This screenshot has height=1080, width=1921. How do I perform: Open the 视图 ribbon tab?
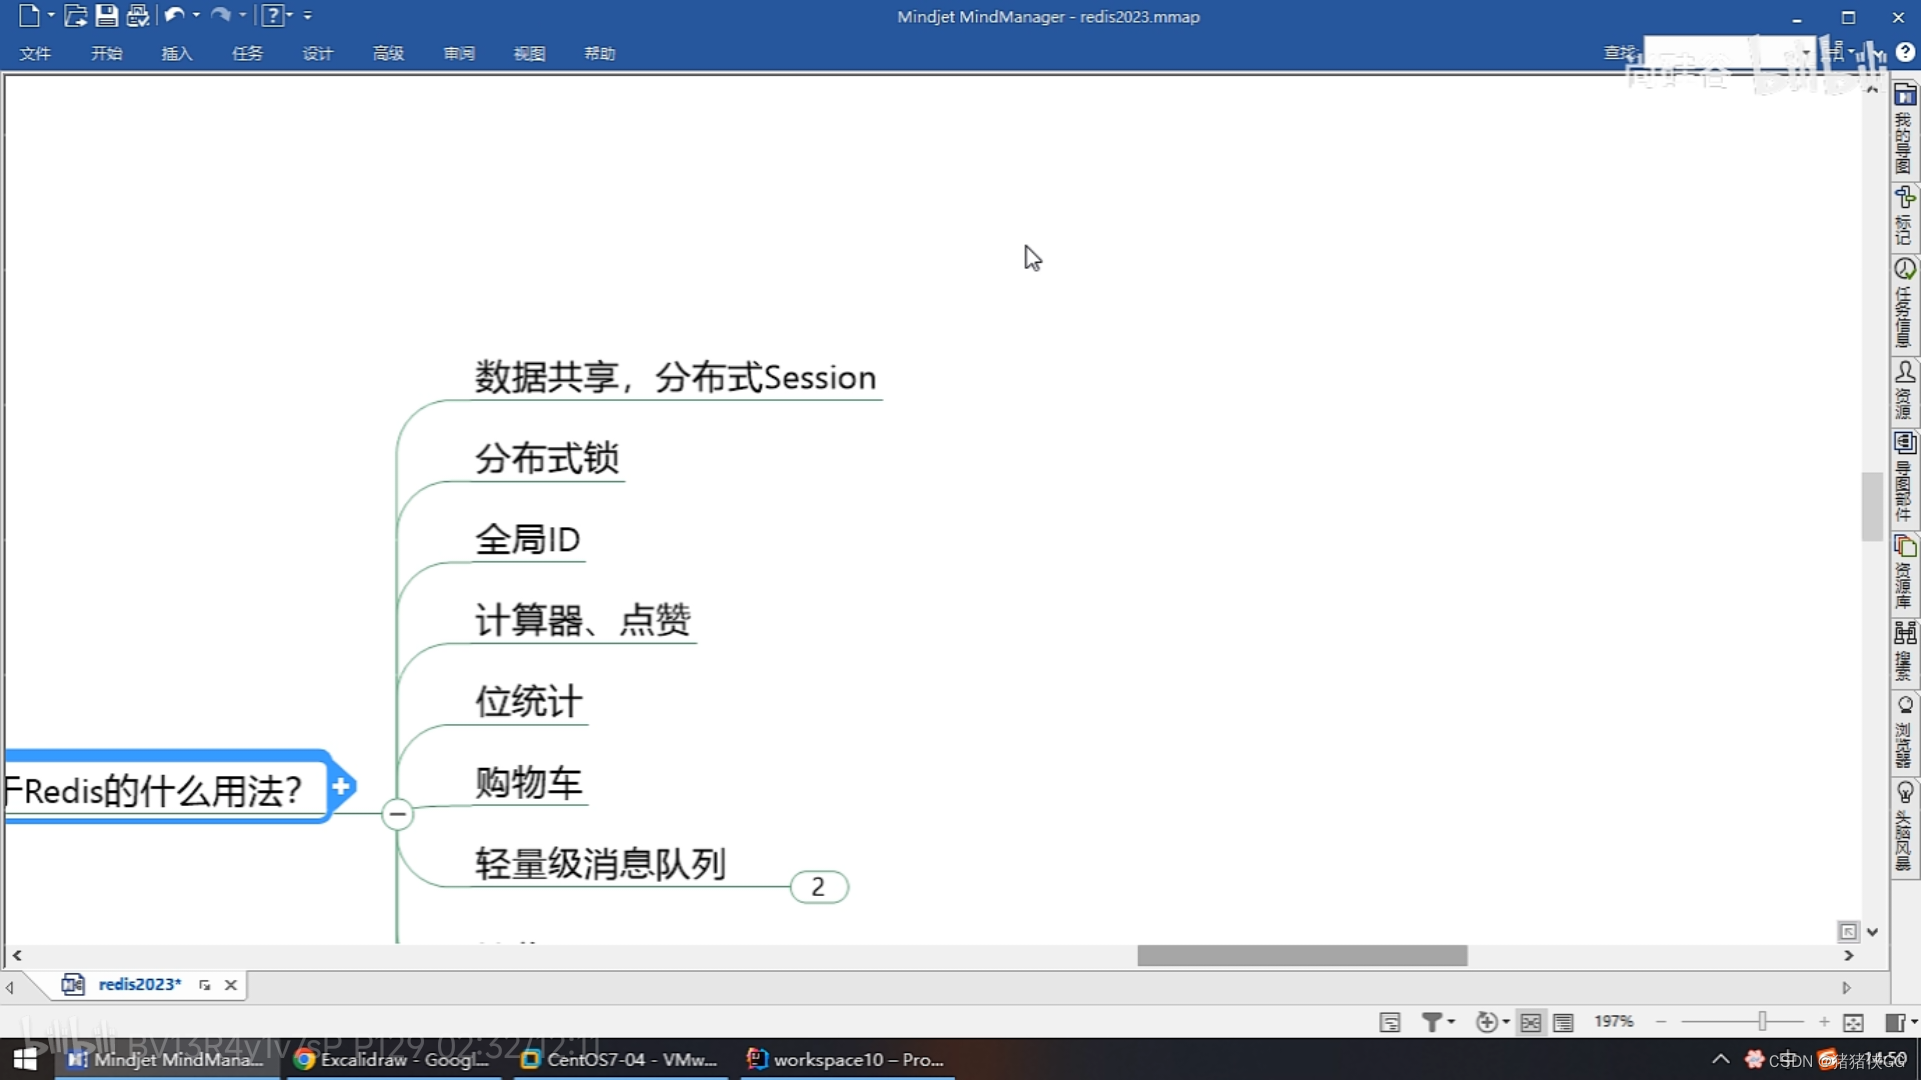529,53
